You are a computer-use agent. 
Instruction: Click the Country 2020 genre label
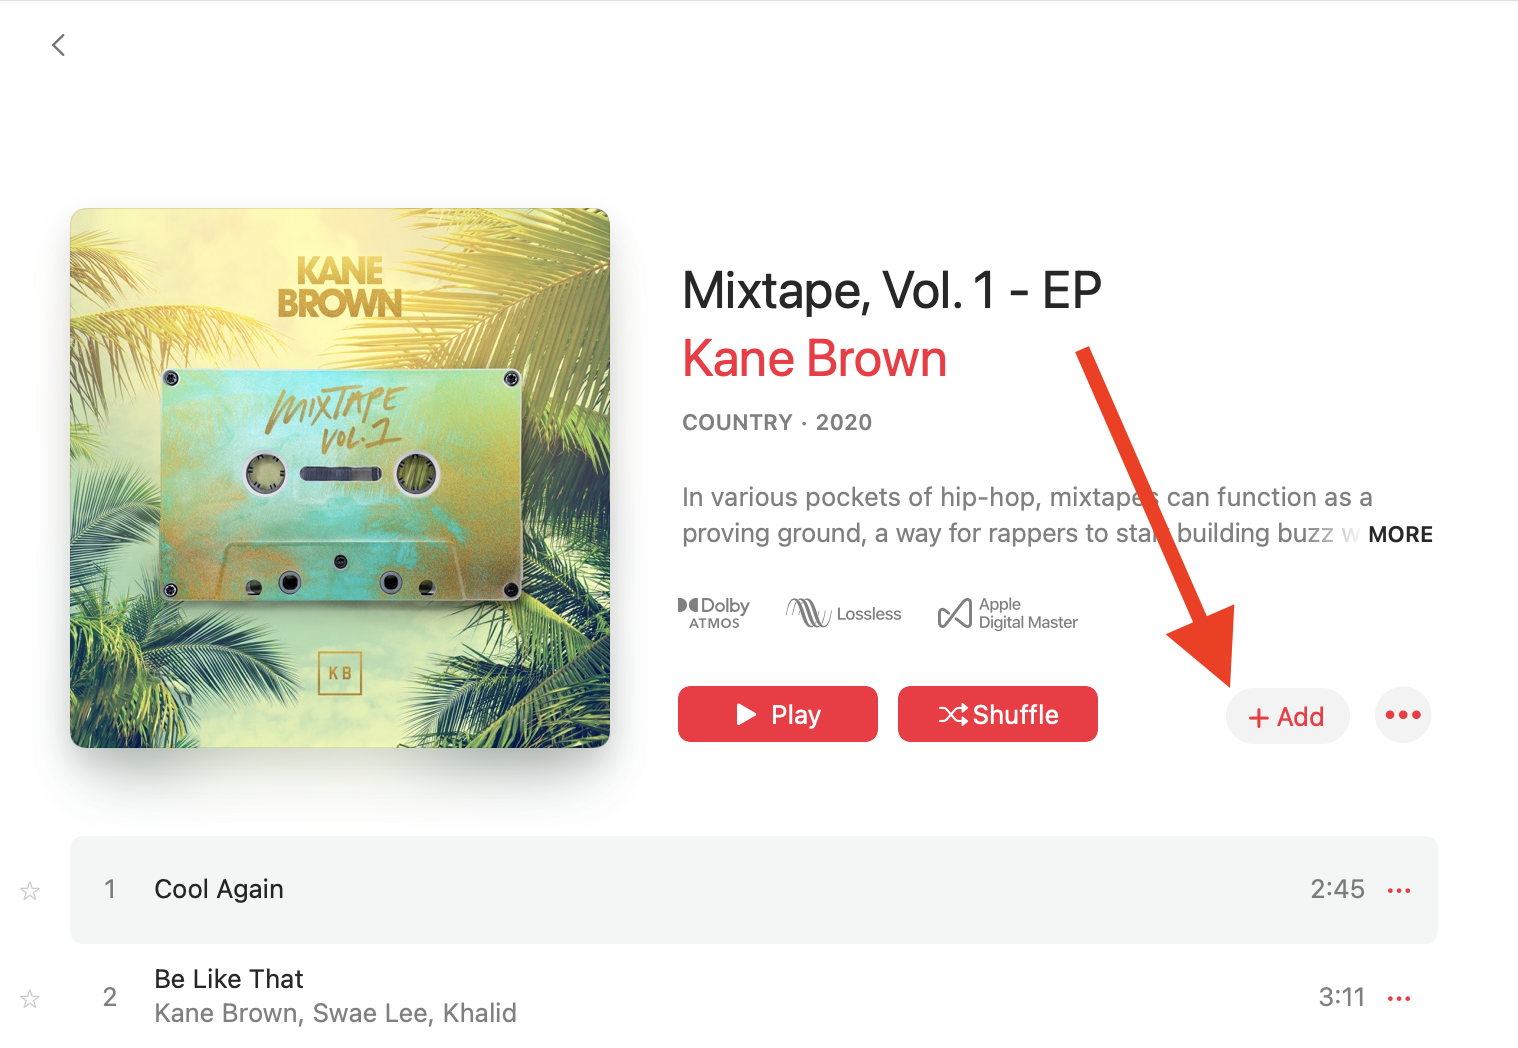pos(777,422)
